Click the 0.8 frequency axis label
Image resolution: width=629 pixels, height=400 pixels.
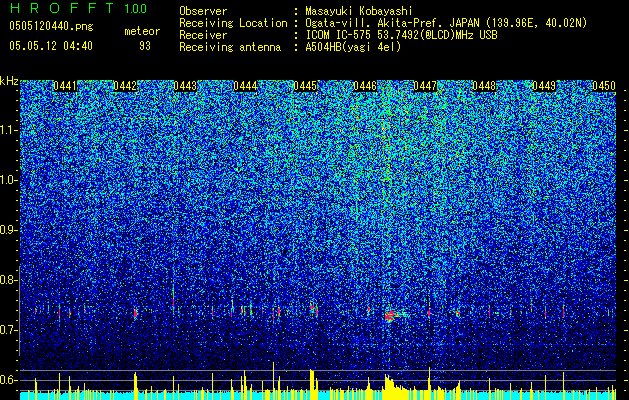tap(9, 280)
